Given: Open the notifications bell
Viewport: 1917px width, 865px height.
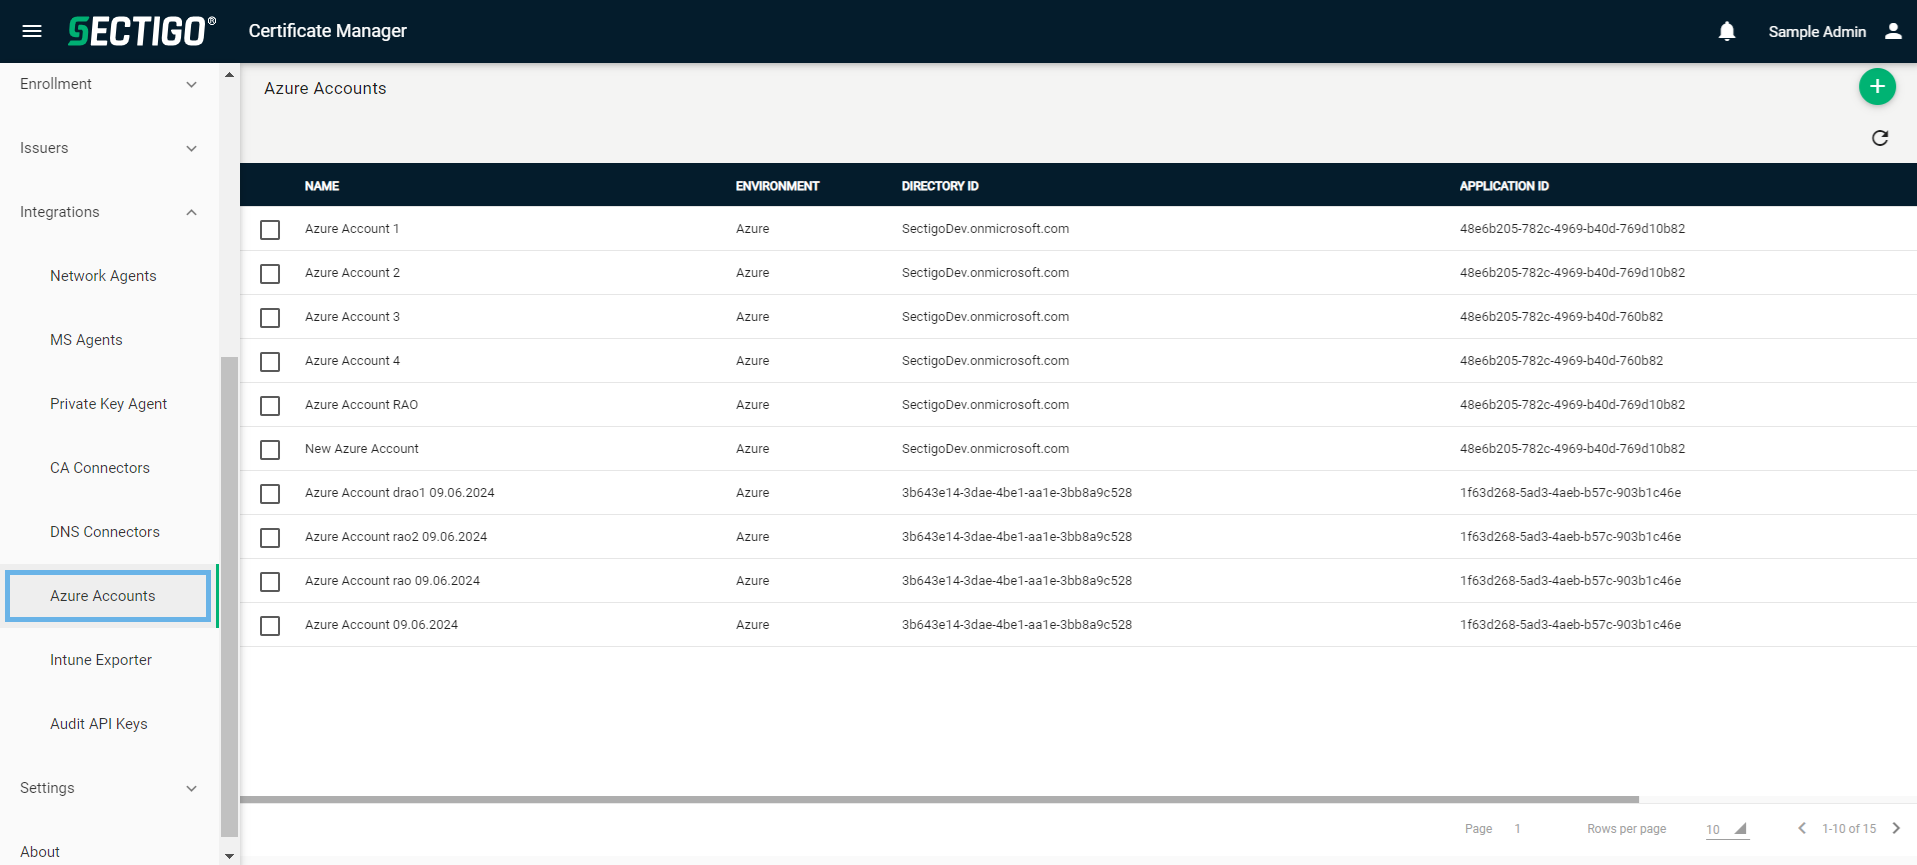Looking at the screenshot, I should pyautogui.click(x=1727, y=31).
